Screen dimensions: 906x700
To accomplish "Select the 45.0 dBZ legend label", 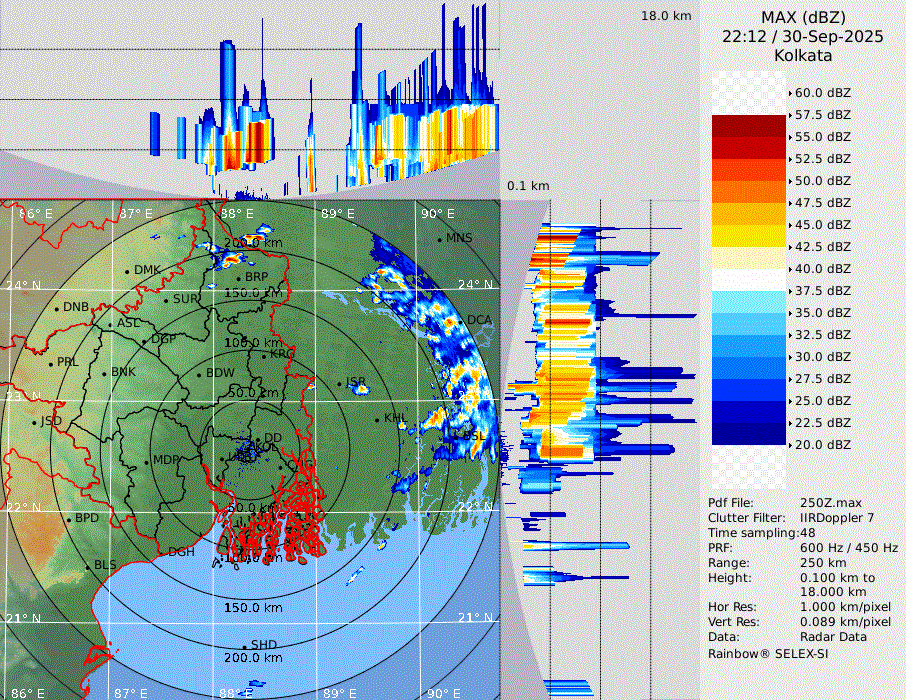I will [x=822, y=224].
